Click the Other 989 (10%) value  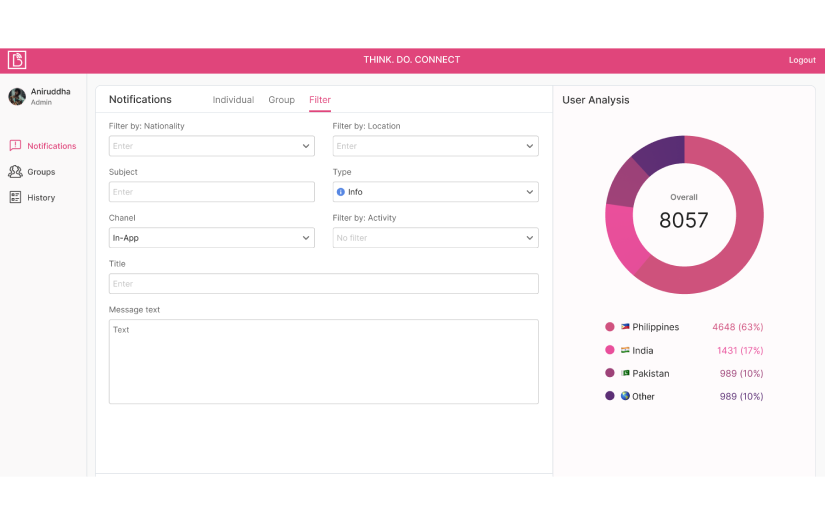click(741, 397)
